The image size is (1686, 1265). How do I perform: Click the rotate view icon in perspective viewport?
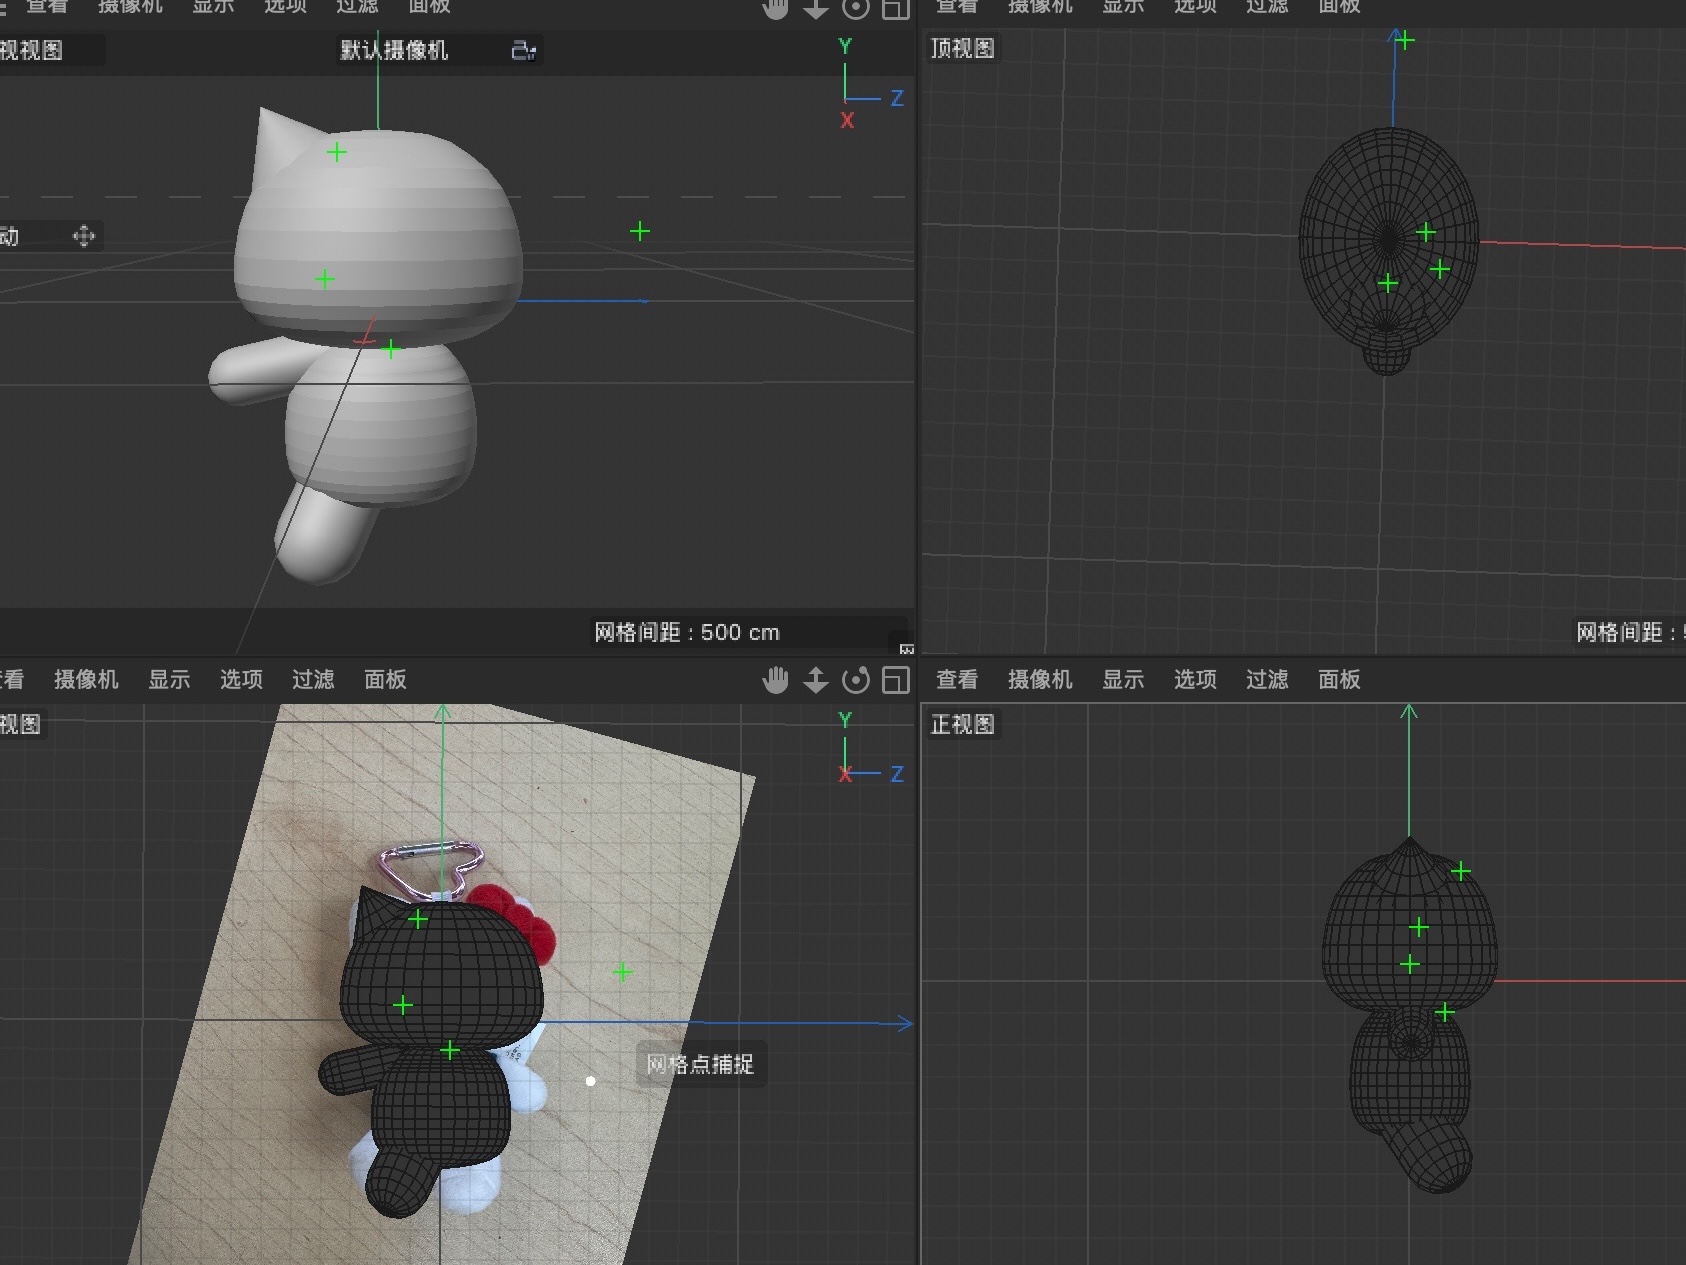click(x=855, y=8)
